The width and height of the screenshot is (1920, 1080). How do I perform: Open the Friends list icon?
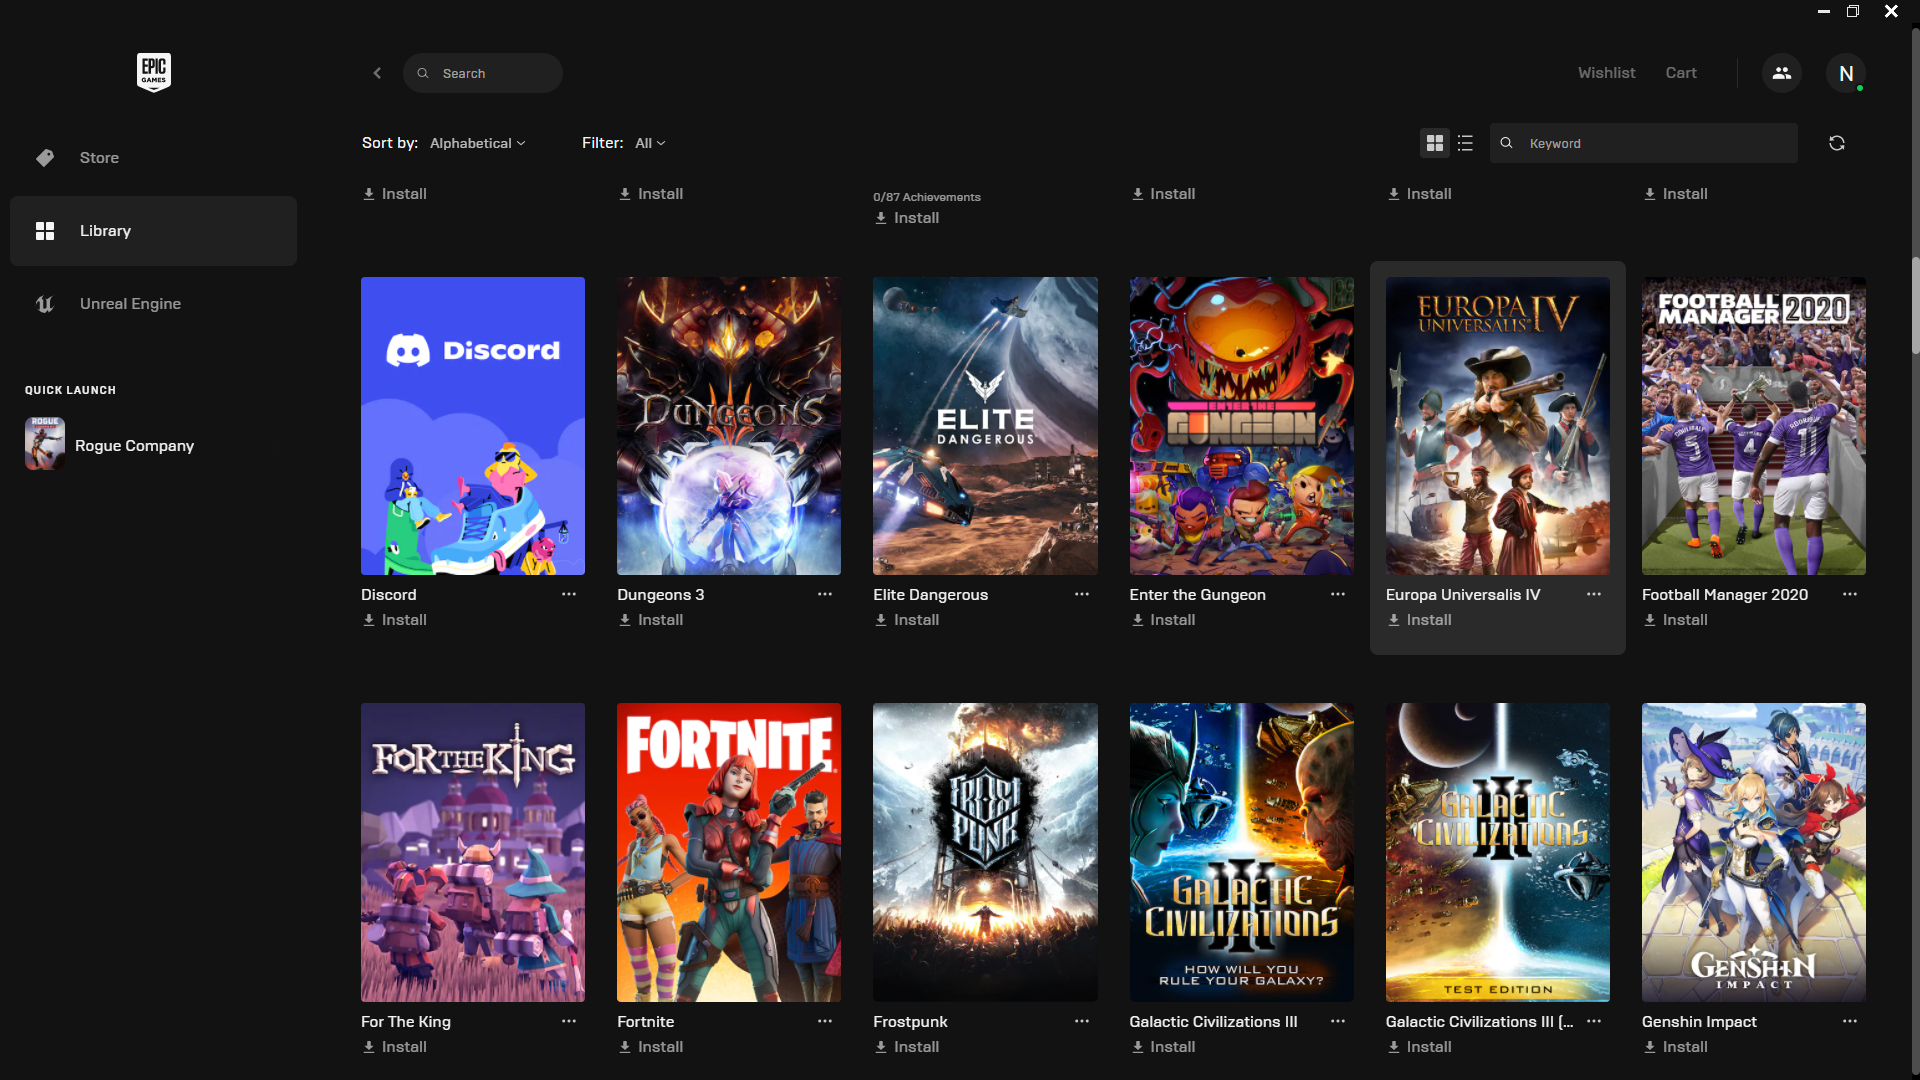pyautogui.click(x=1781, y=73)
